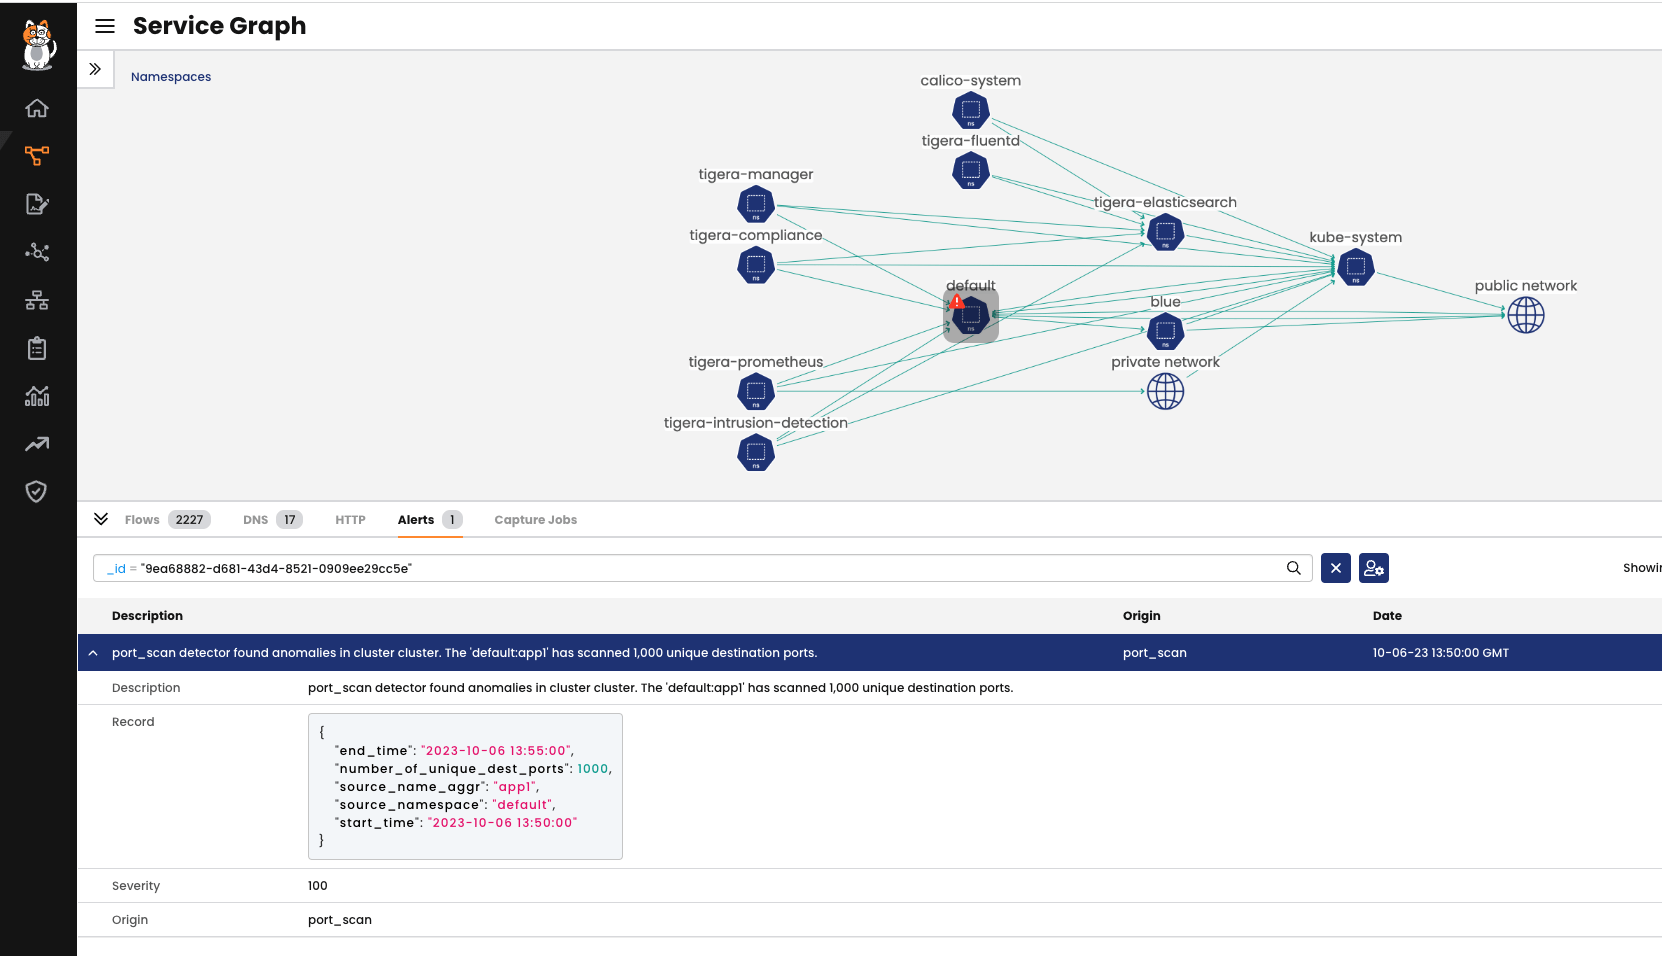Click the search magnifier in filter box
1662x956 pixels.
(1294, 568)
